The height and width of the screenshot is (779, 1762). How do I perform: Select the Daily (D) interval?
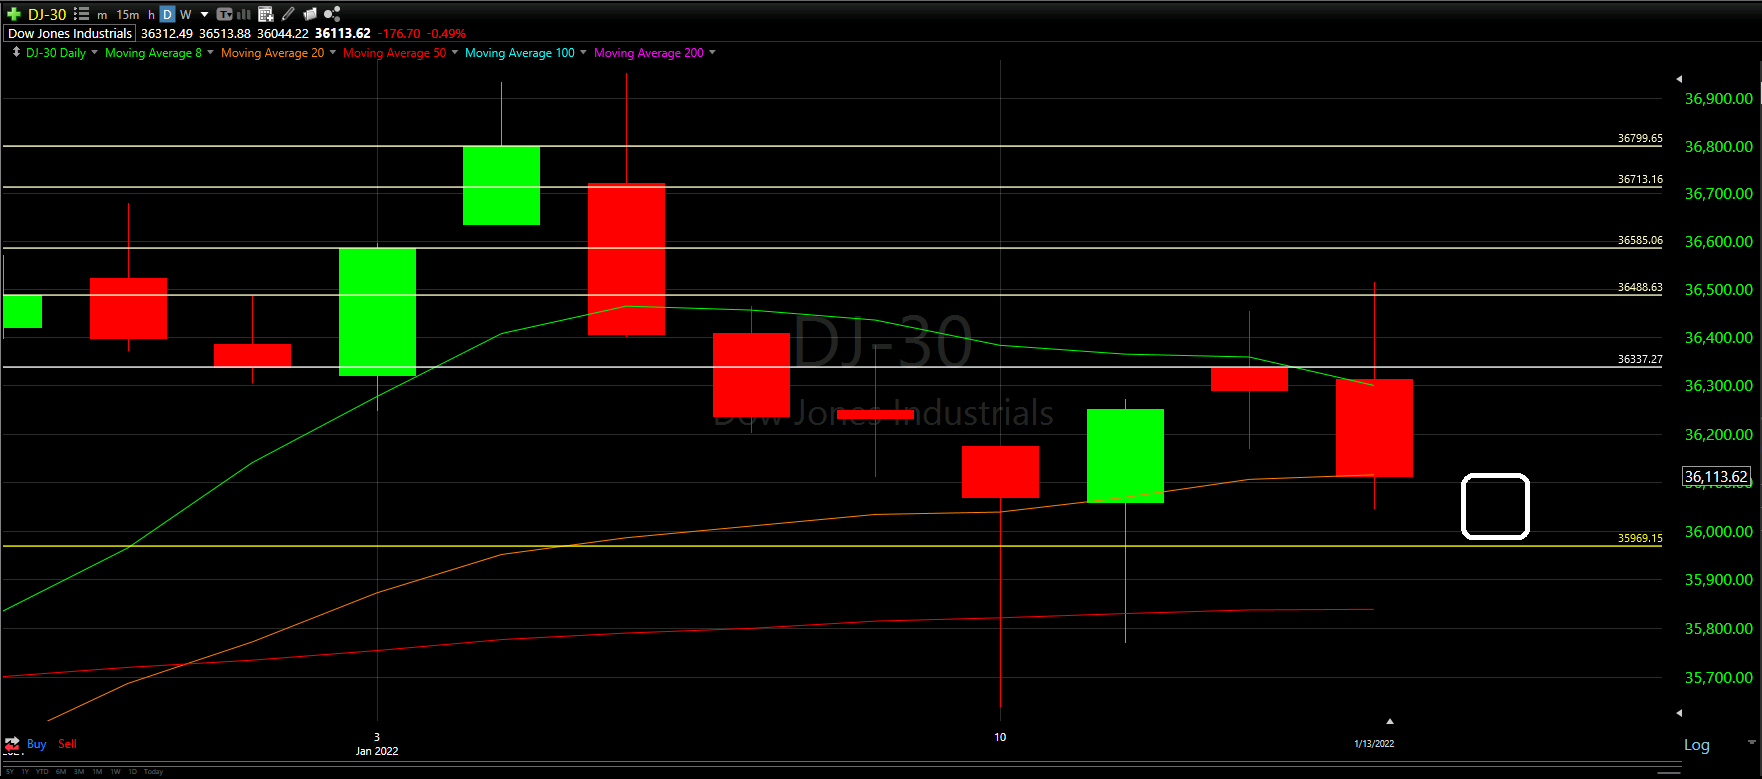(x=167, y=14)
